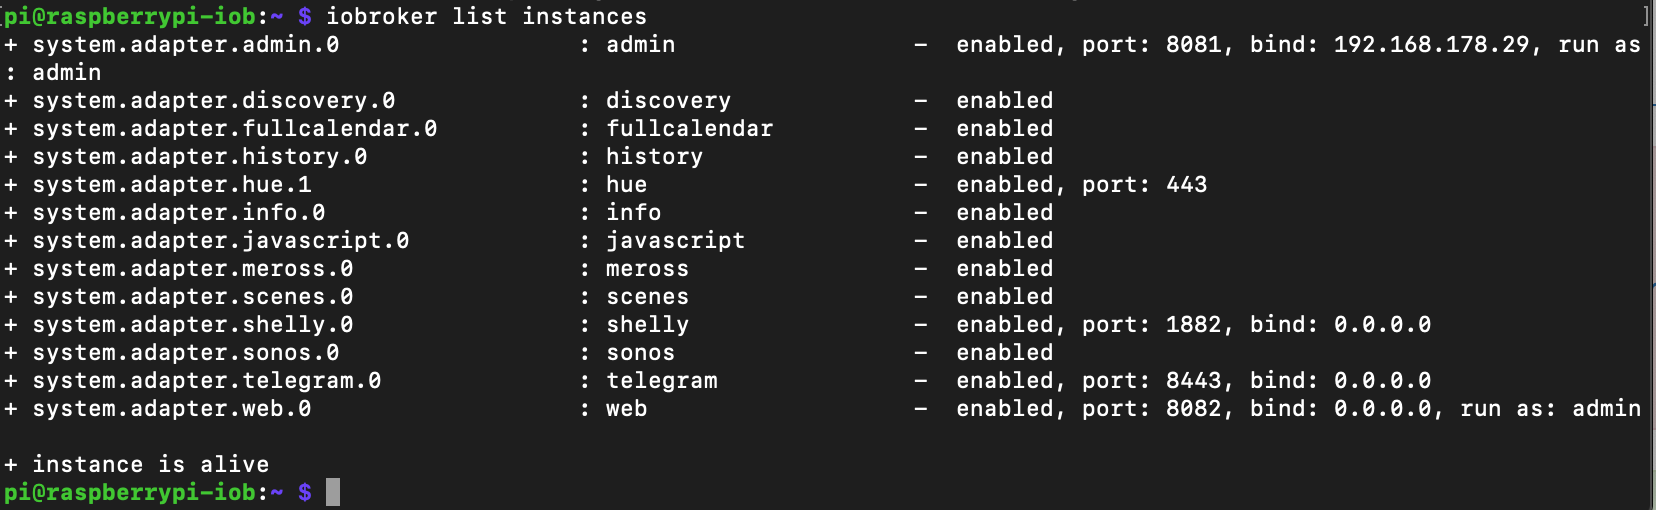The width and height of the screenshot is (1656, 510).
Task: Click port 1882 in shelly row
Action: (1194, 324)
